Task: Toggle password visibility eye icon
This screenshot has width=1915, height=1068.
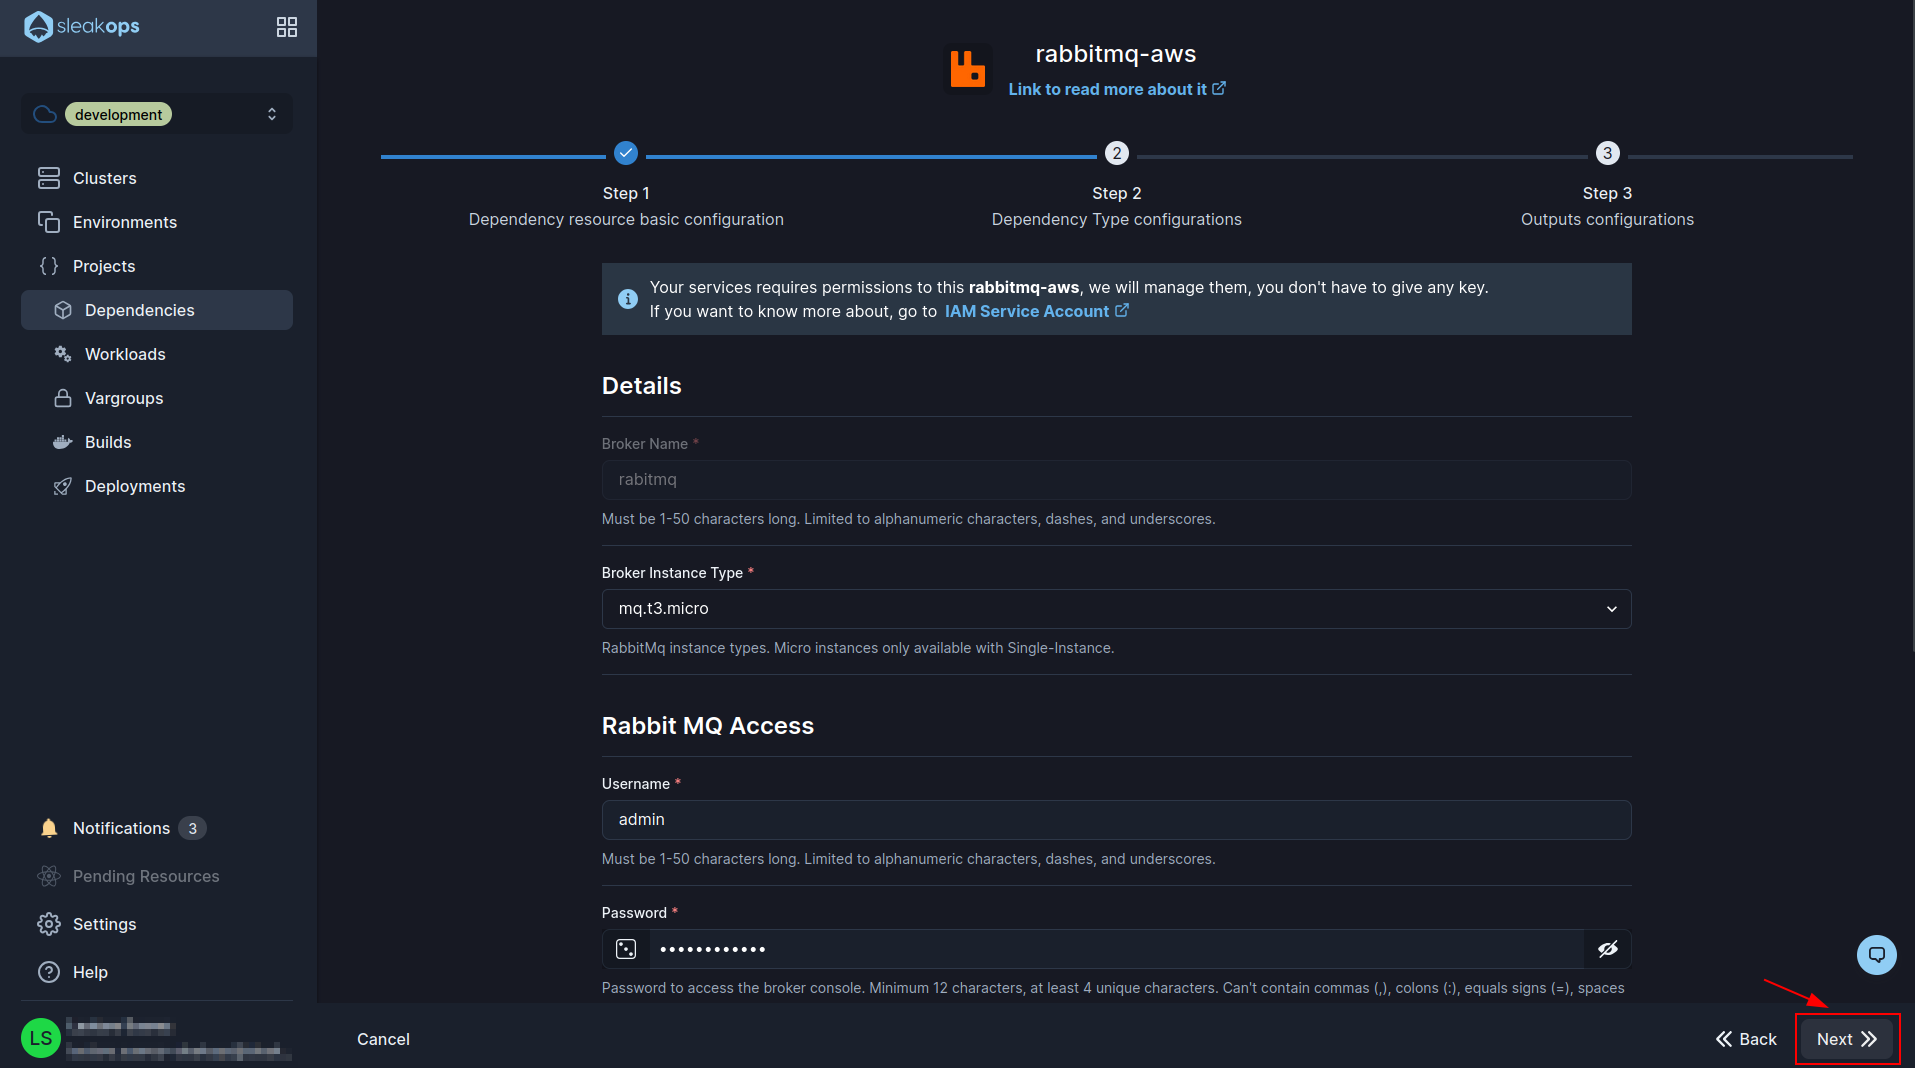Action: [1607, 949]
